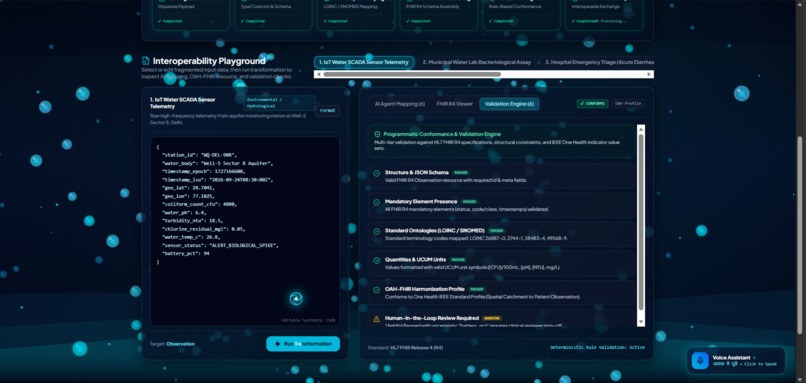Click the Editable Synthetic JSON label
The image size is (806, 383).
pyautogui.click(x=308, y=320)
